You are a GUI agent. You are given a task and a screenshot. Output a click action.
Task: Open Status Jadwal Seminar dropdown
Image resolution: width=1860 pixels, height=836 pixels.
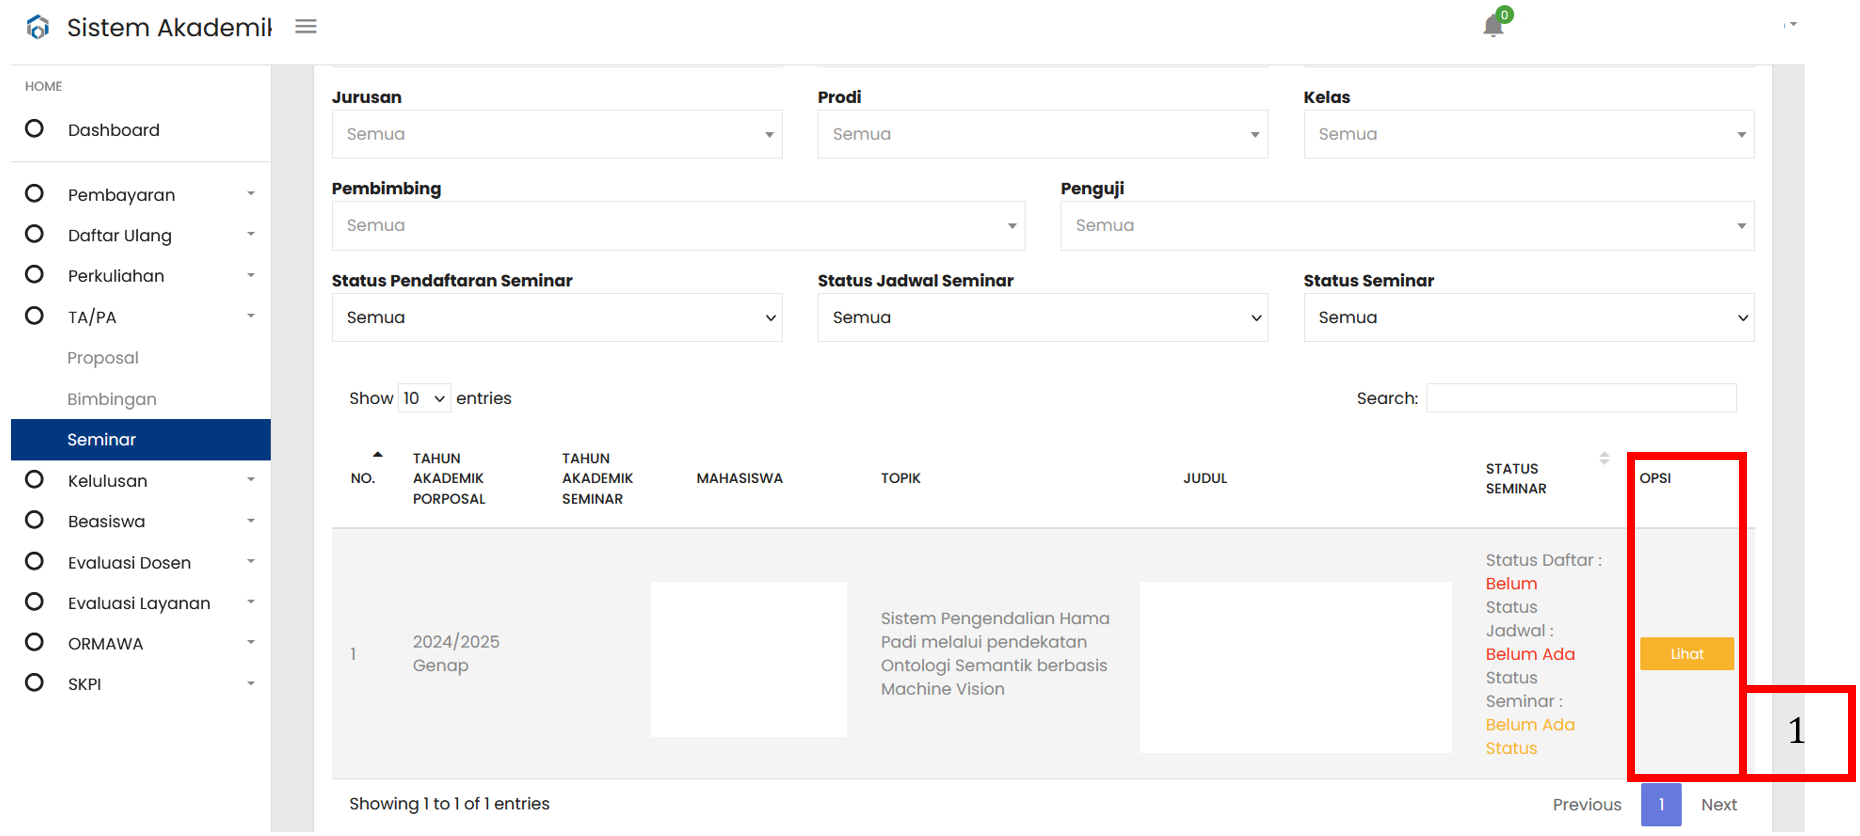click(x=1043, y=318)
